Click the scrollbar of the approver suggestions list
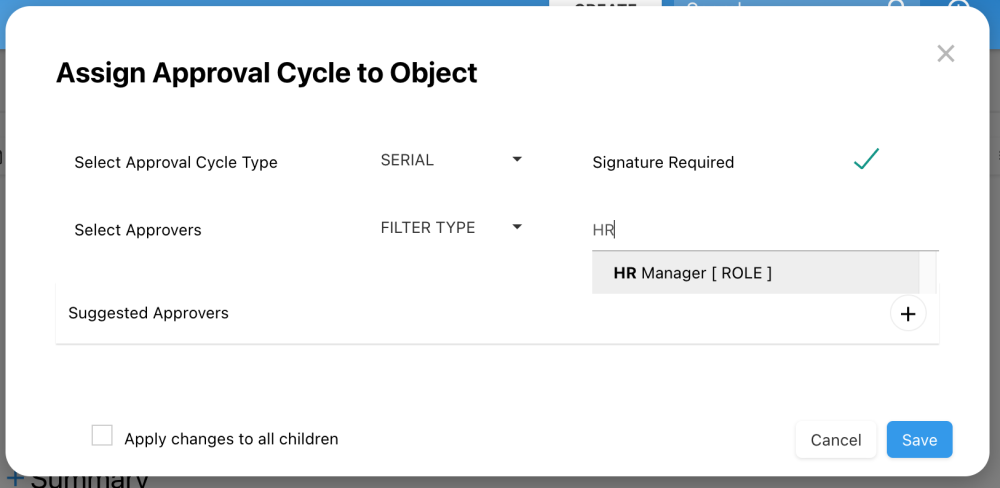 [x=928, y=272]
